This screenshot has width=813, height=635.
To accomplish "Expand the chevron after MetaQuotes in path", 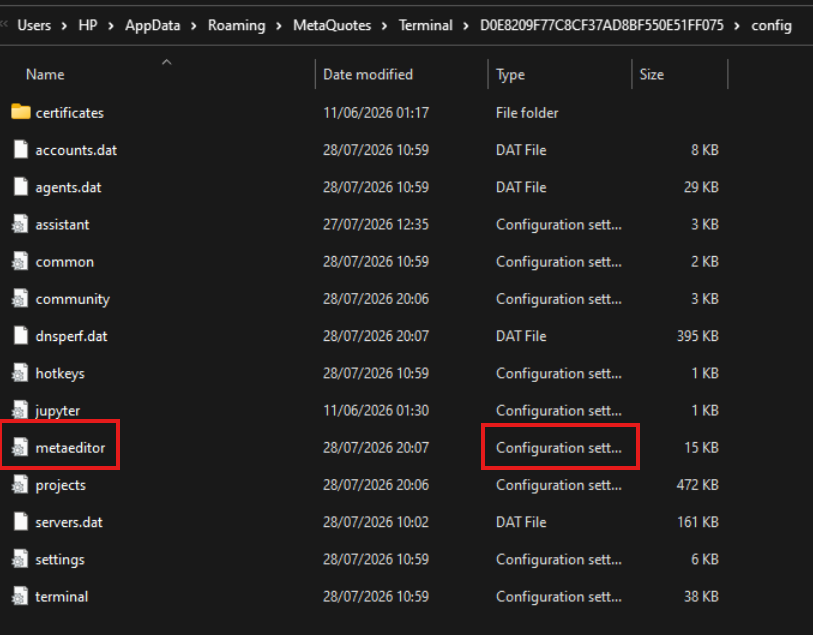I will pyautogui.click(x=384, y=25).
